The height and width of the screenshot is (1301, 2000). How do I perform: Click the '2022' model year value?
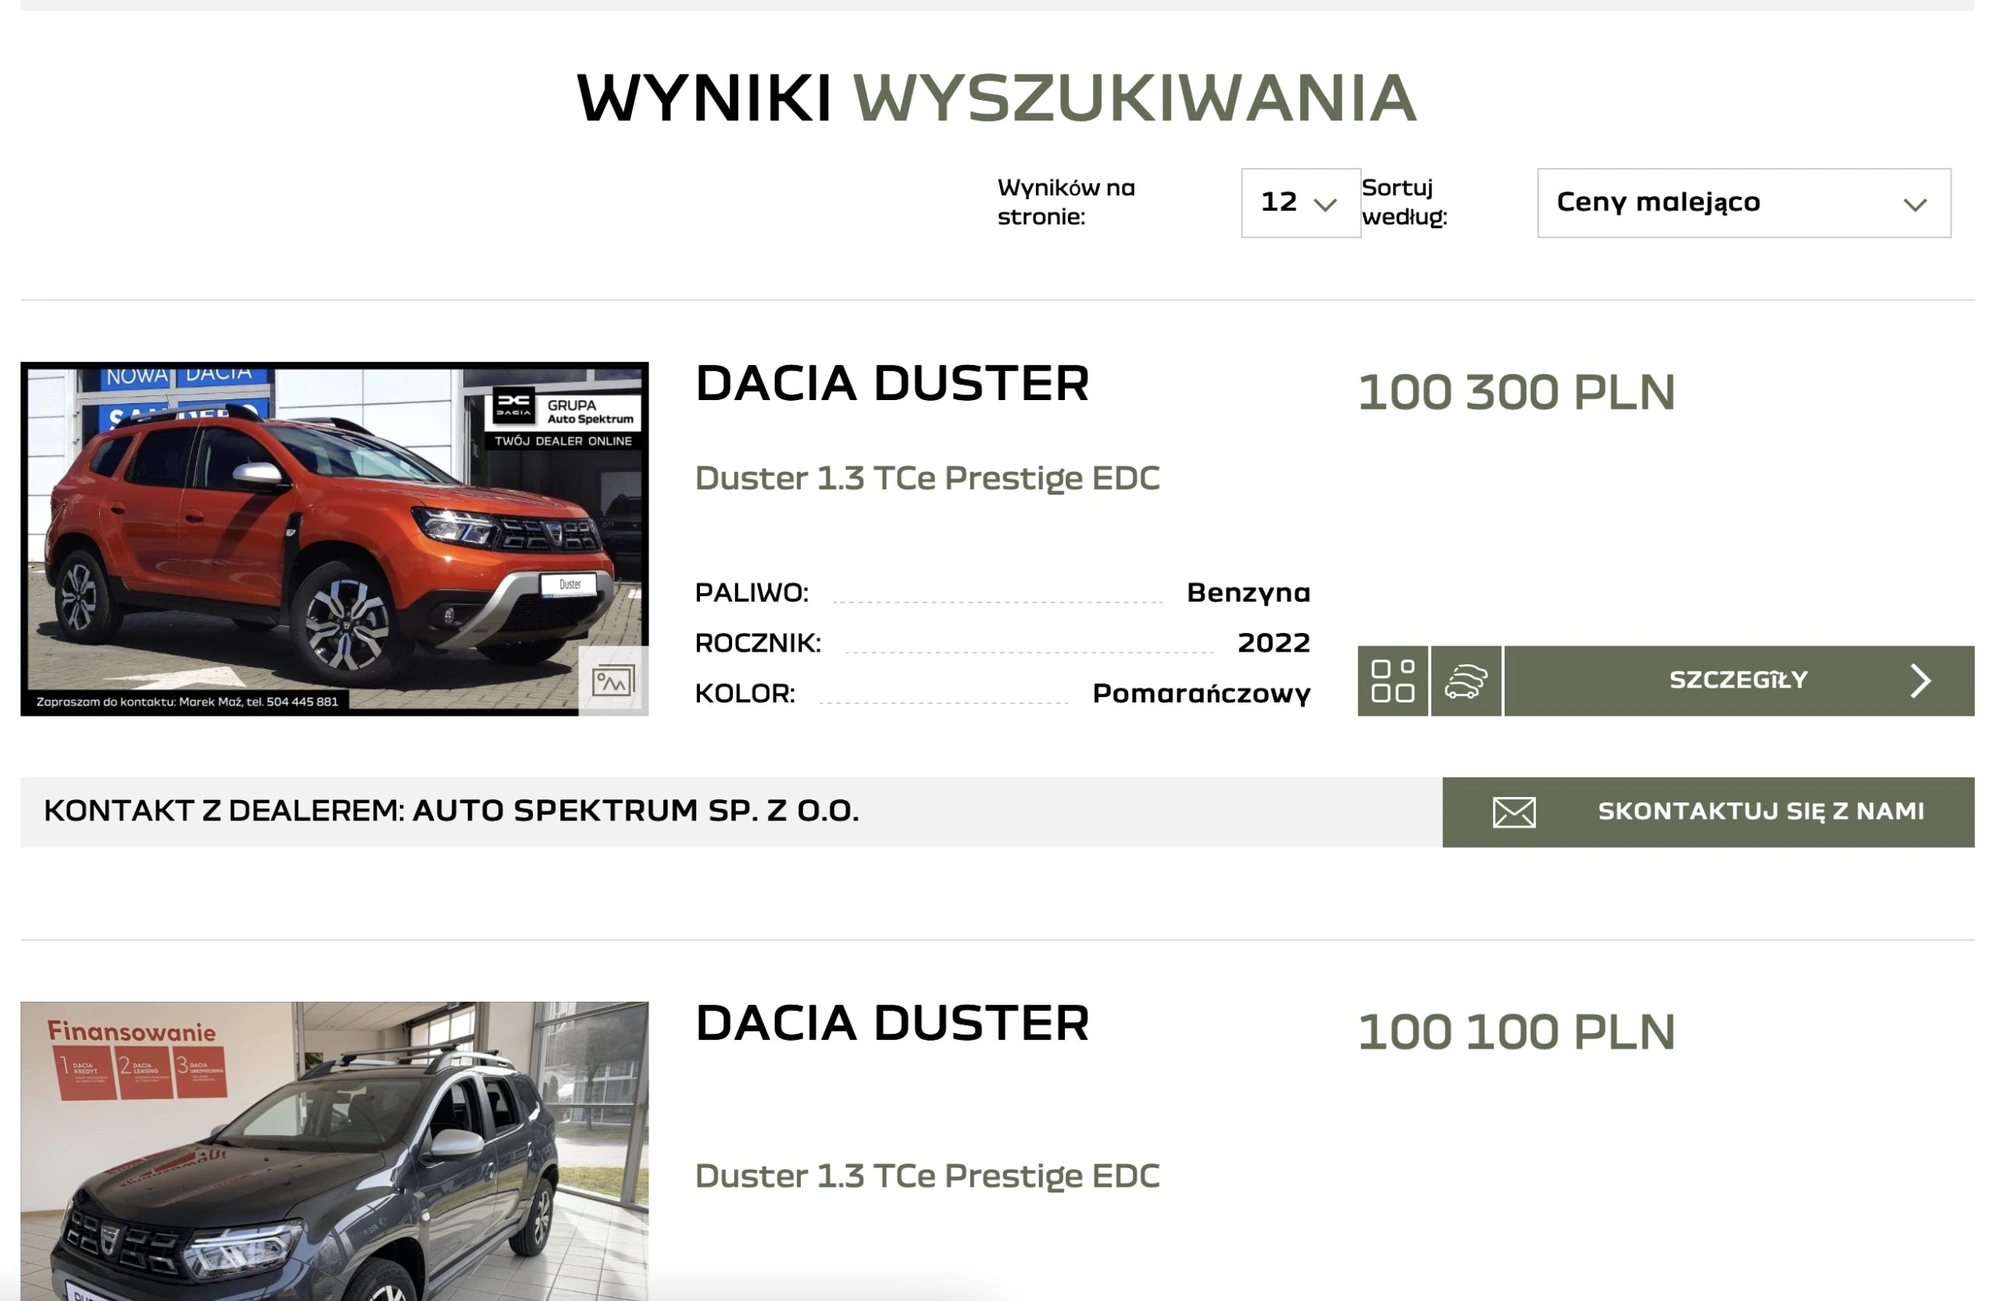pyautogui.click(x=1274, y=643)
